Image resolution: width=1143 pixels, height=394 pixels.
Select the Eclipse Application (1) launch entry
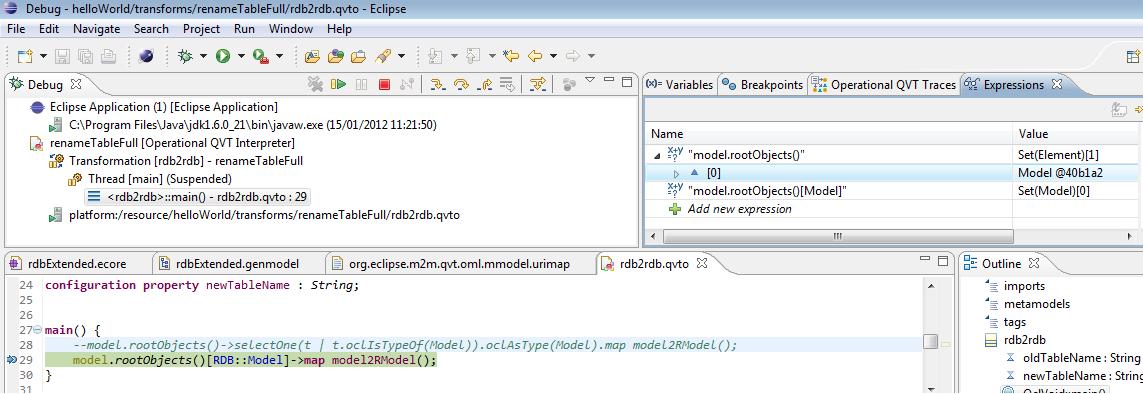click(163, 107)
